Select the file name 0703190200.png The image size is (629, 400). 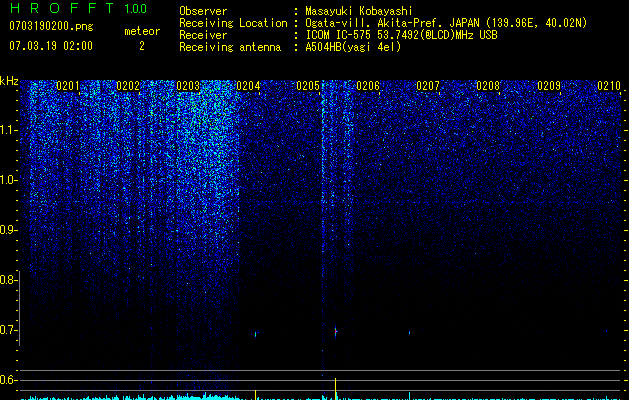(51, 26)
